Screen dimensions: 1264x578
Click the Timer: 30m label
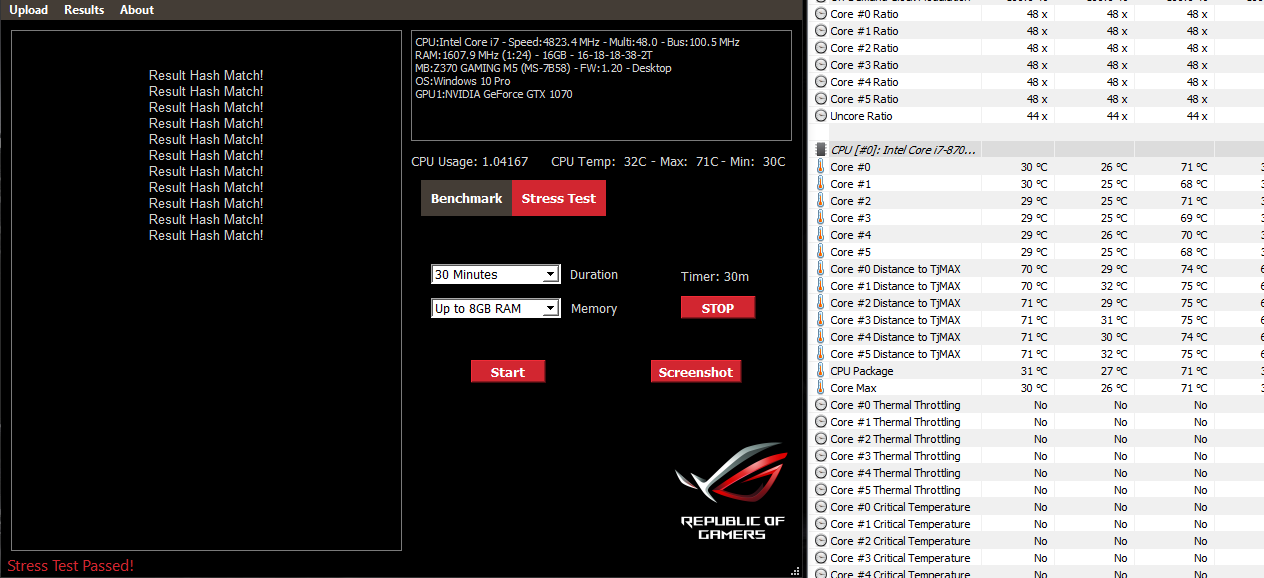click(715, 277)
